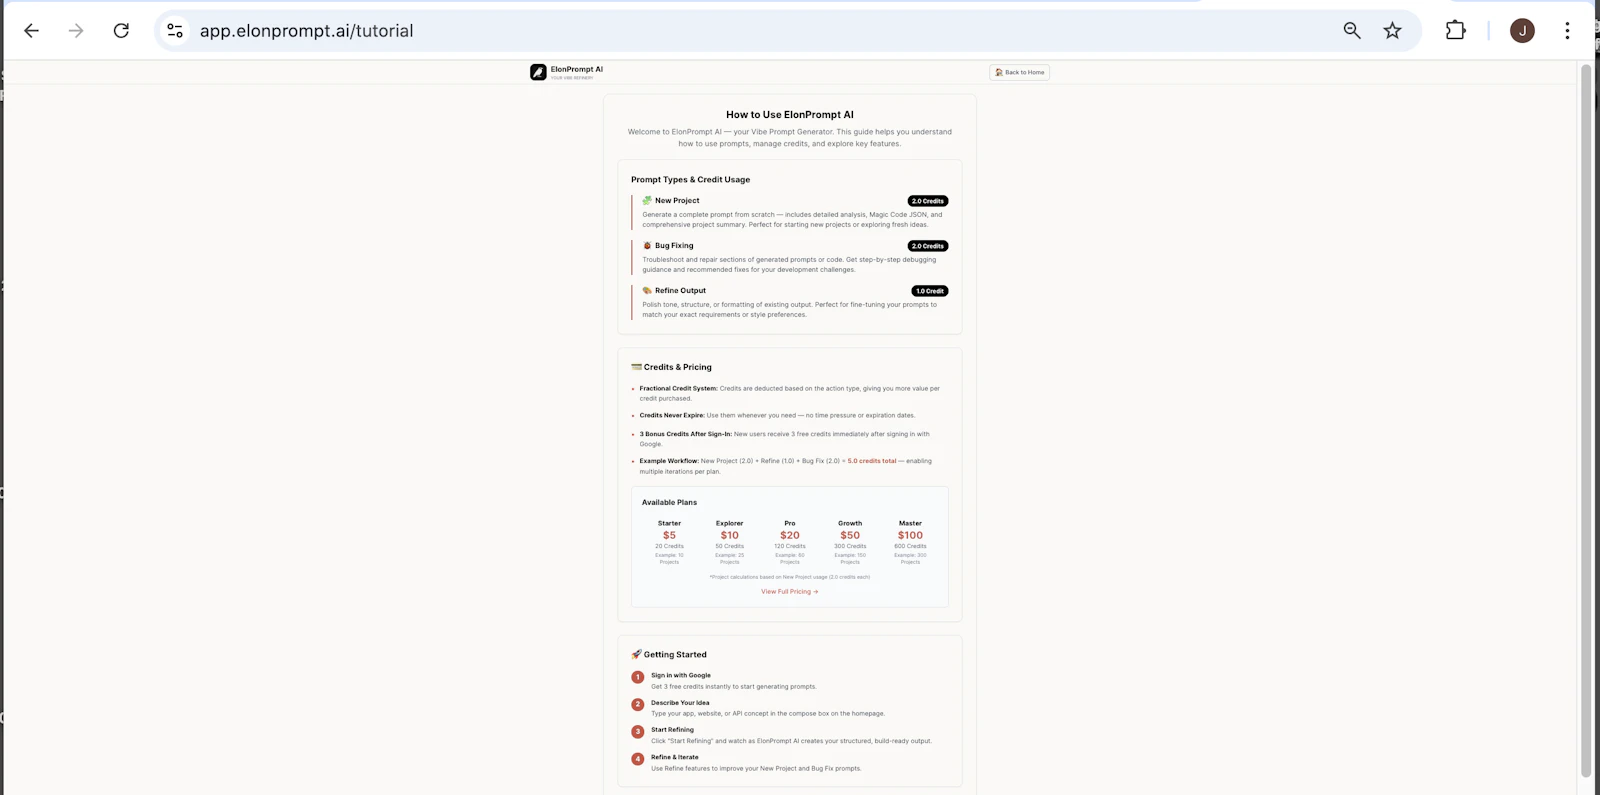This screenshot has width=1600, height=795.
Task: Click "Example Workflow:" bullet text
Action: tap(669, 461)
